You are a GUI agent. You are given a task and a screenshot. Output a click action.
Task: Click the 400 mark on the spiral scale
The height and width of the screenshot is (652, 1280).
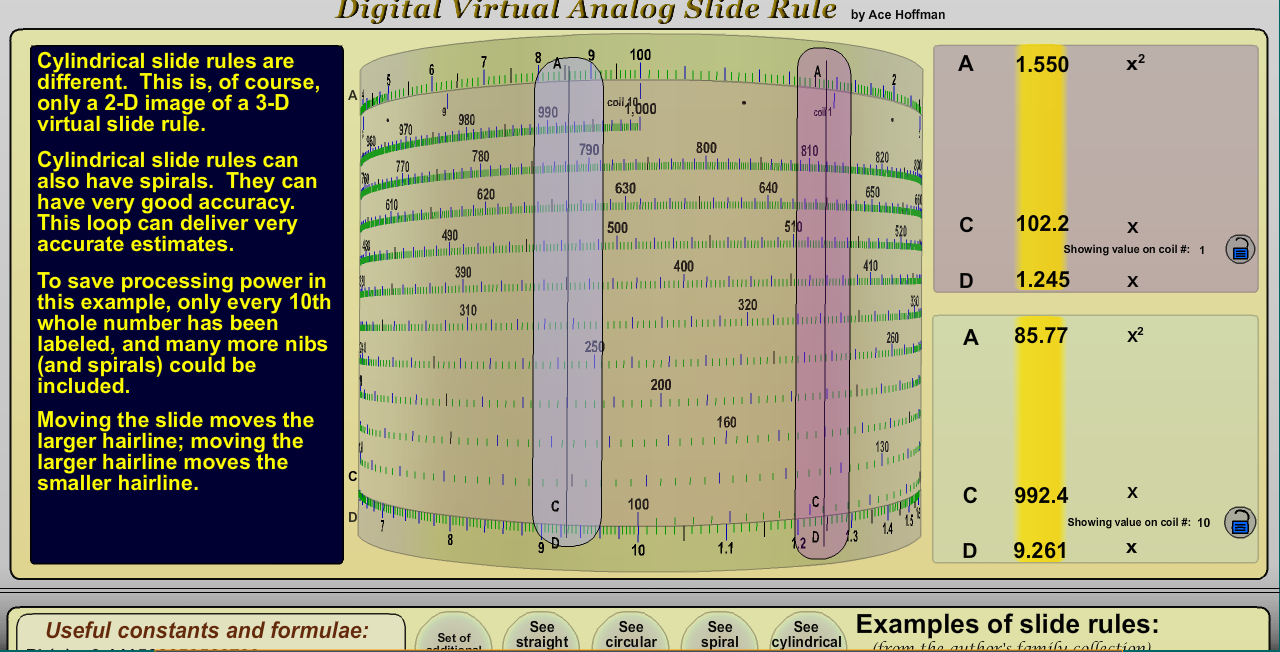point(683,267)
